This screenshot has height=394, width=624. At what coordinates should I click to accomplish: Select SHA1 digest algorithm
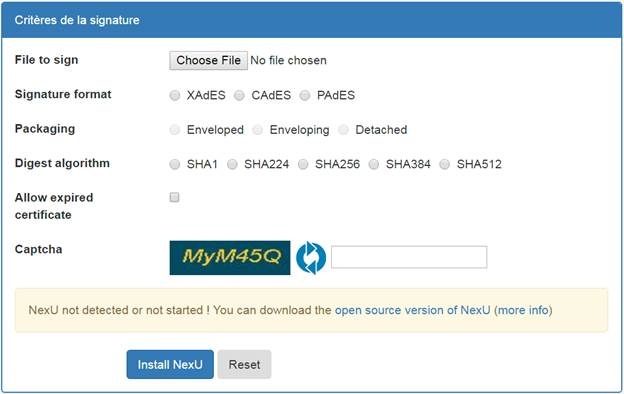tap(175, 164)
